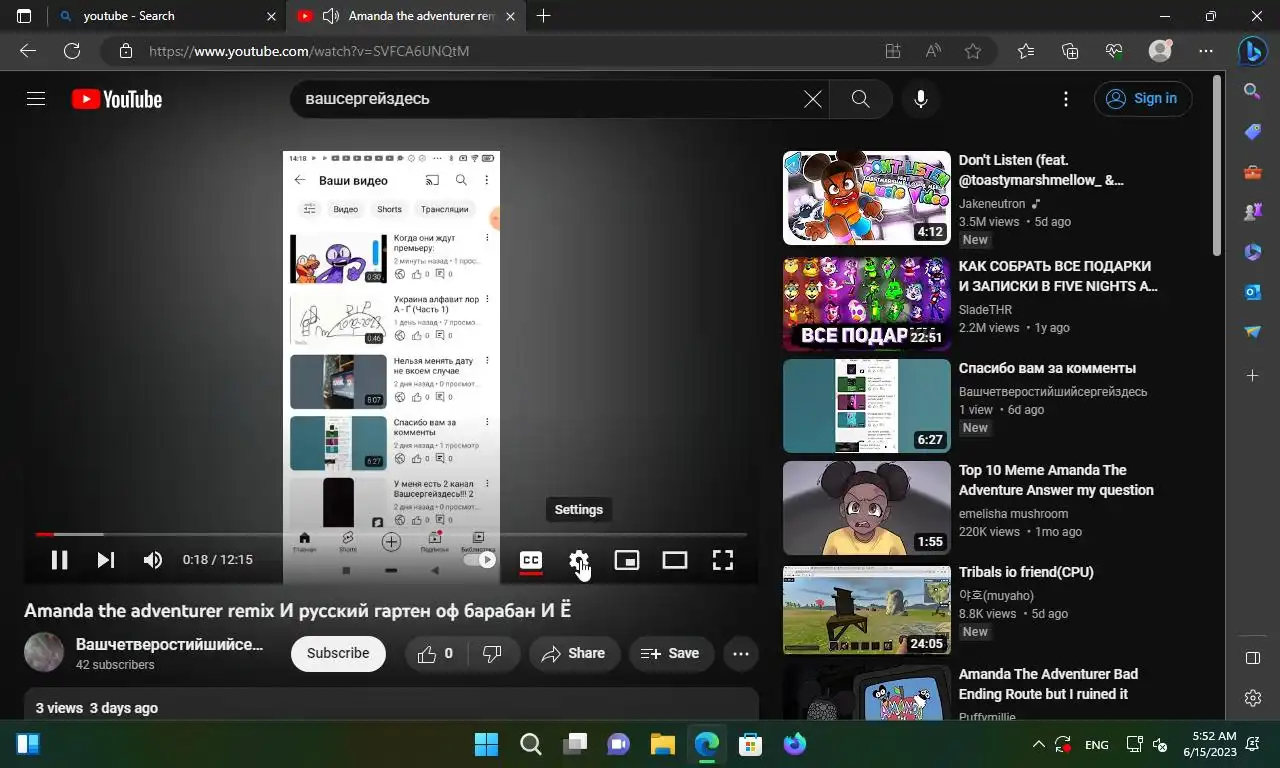Open more actions under the video
1280x768 pixels.
741,653
